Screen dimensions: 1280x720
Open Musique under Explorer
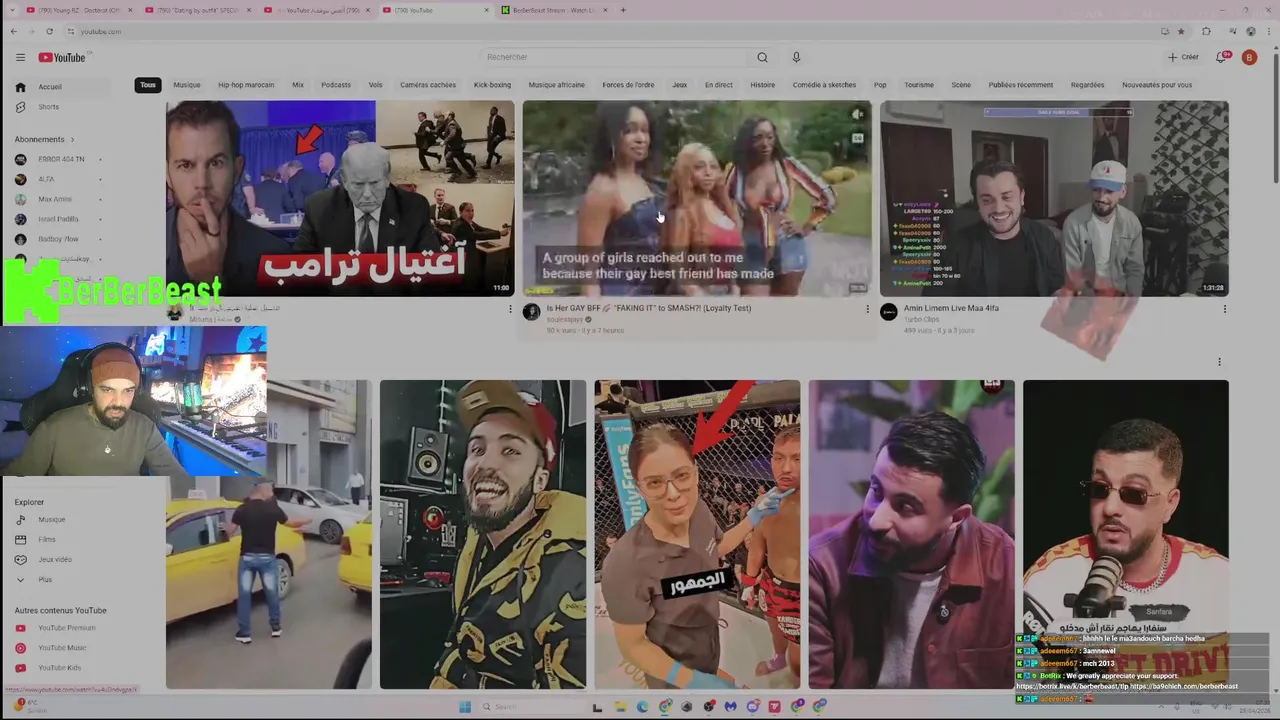click(60, 520)
